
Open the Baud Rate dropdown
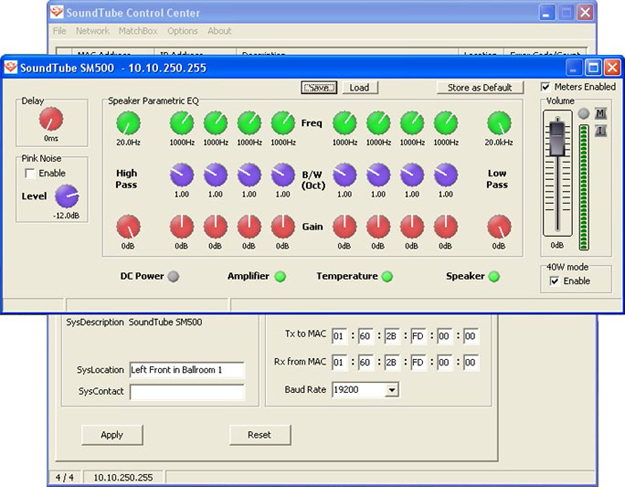392,390
